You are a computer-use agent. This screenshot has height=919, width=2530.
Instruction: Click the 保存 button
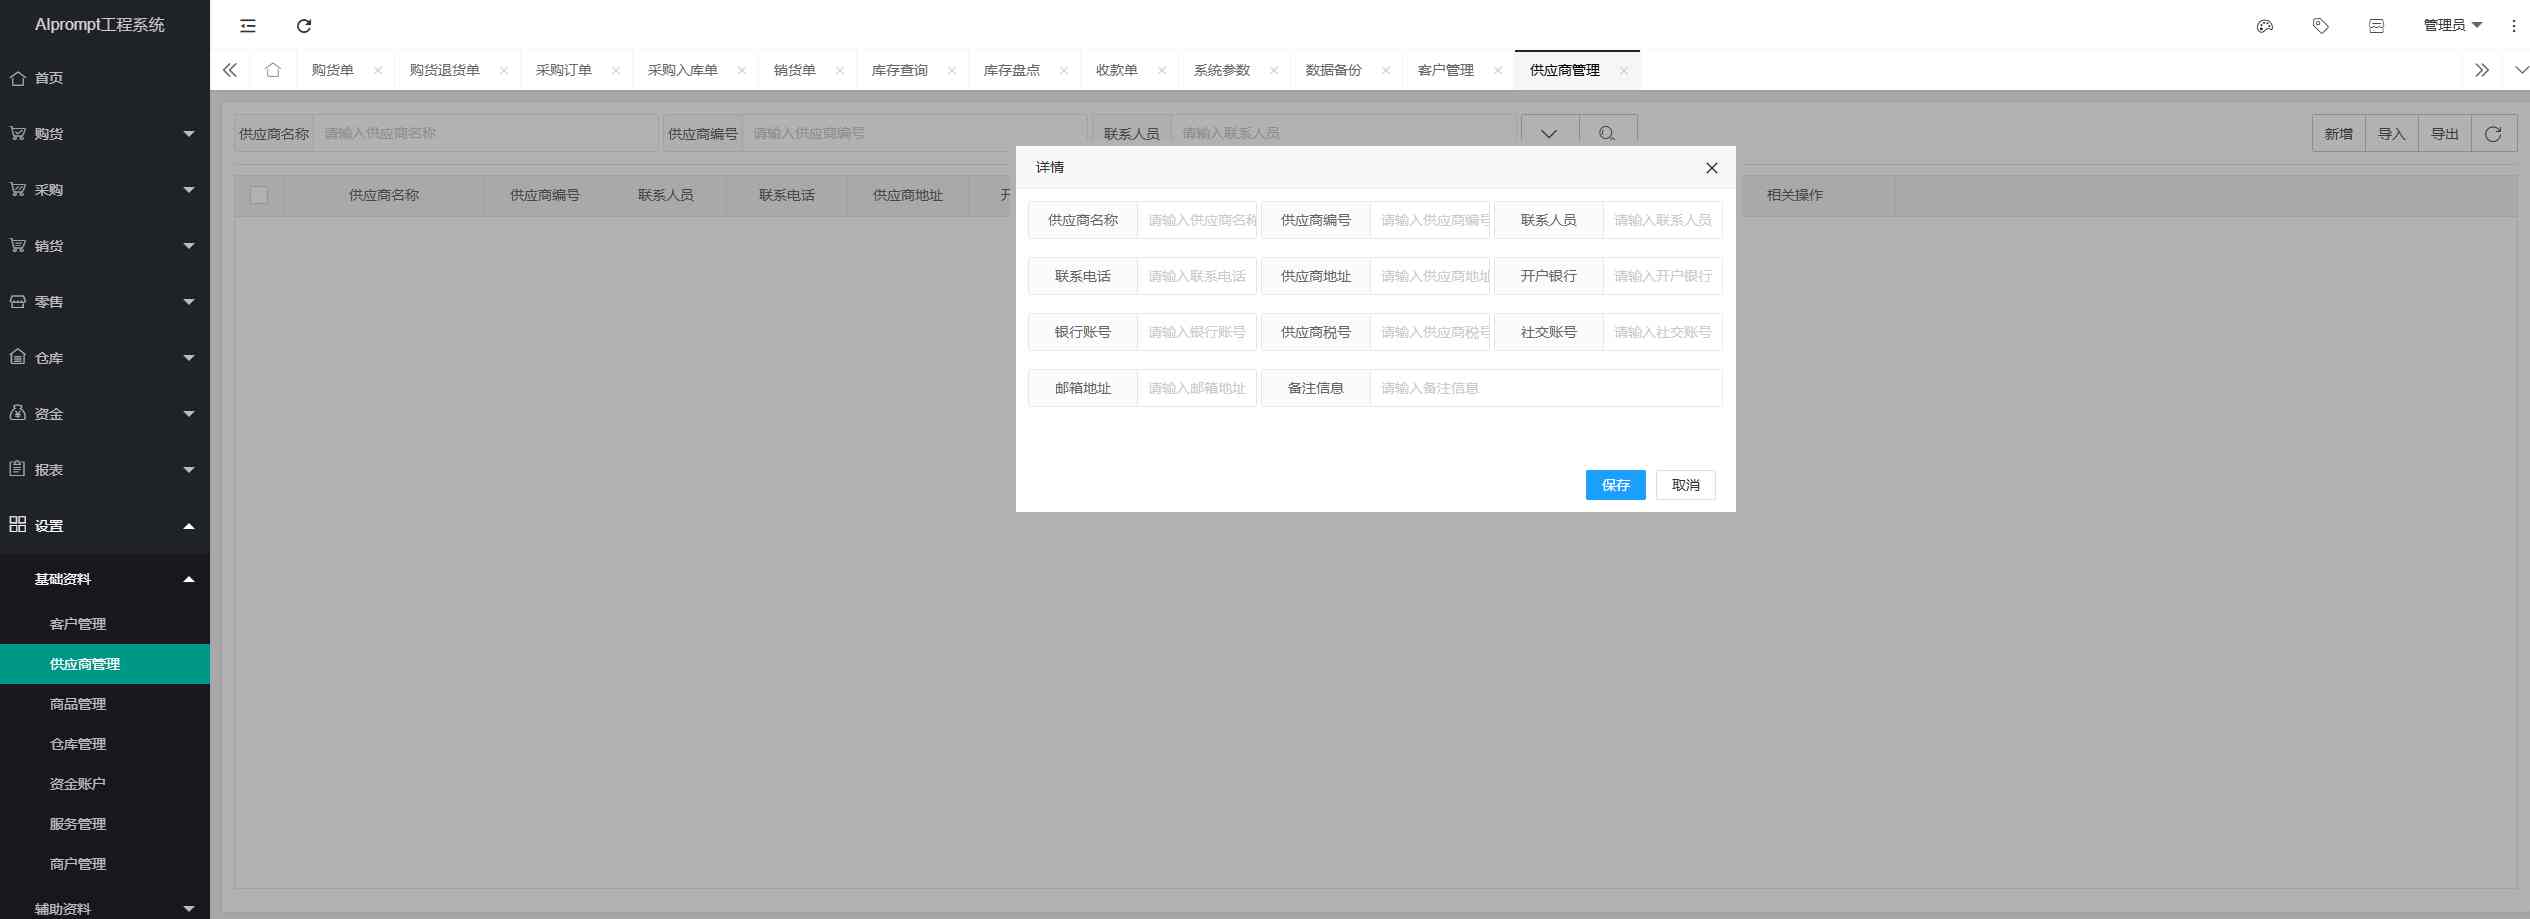[x=1615, y=485]
